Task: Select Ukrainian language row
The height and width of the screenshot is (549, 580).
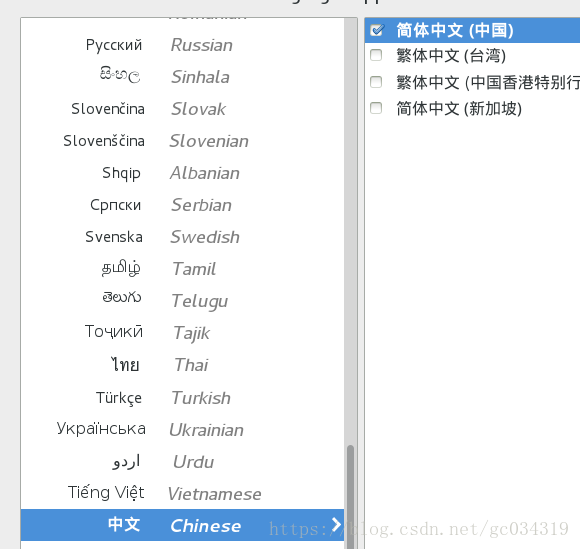Action: click(182, 430)
